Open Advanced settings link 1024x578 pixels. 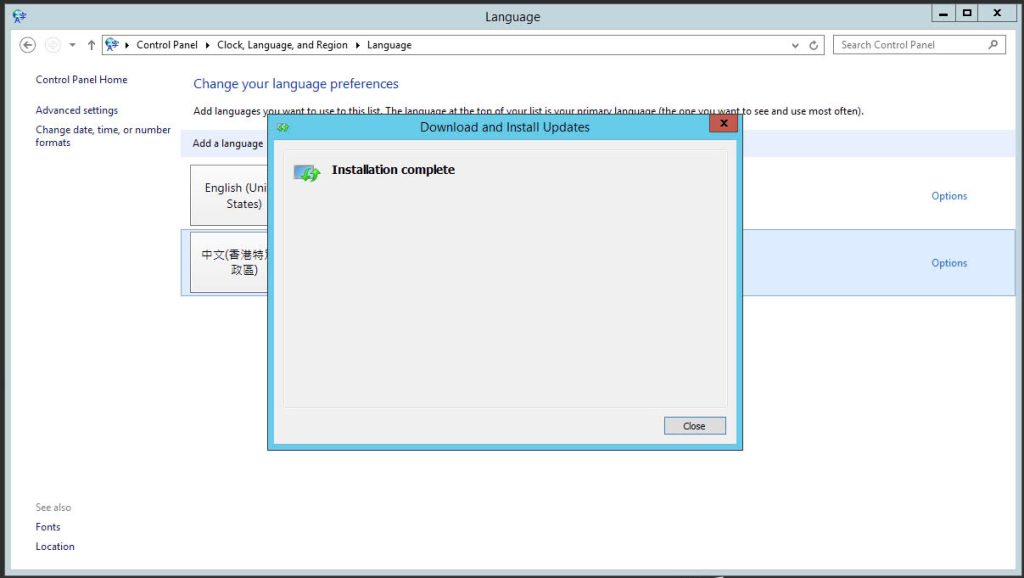[76, 110]
